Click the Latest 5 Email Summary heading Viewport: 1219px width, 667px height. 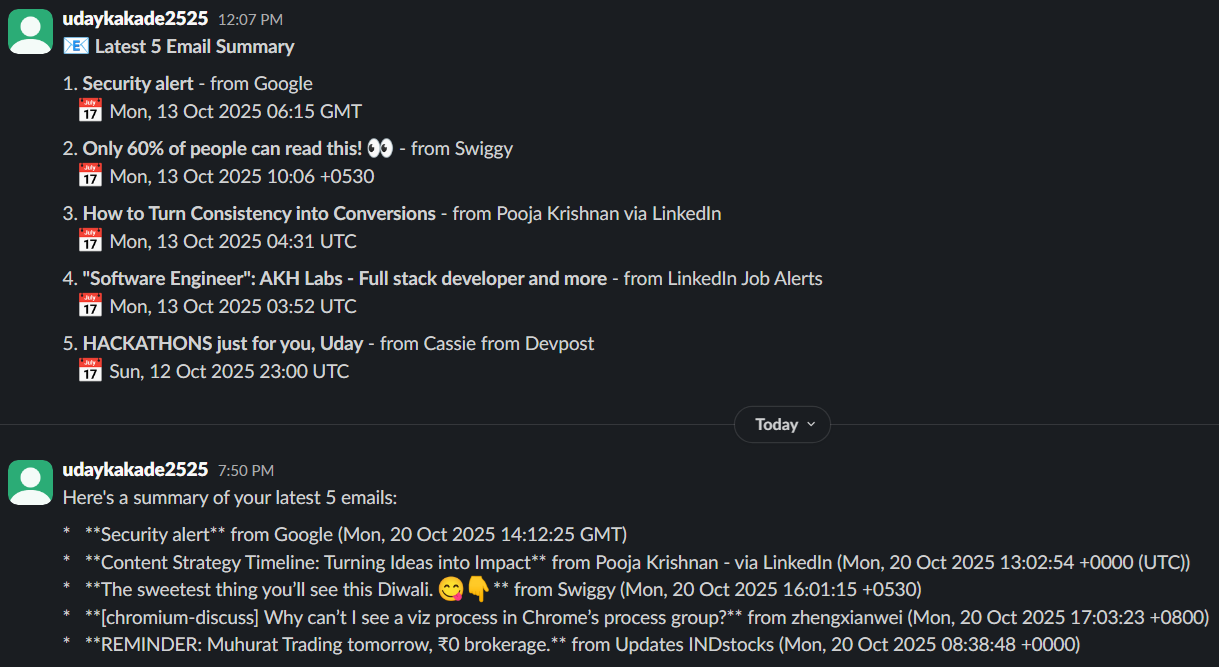point(195,47)
